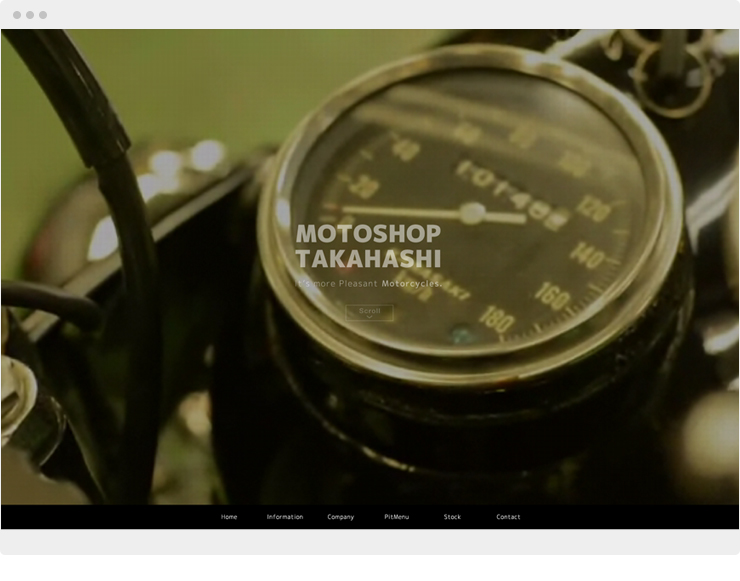The width and height of the screenshot is (740, 581).
Task: Click the first gray window dot
Action: [17, 15]
